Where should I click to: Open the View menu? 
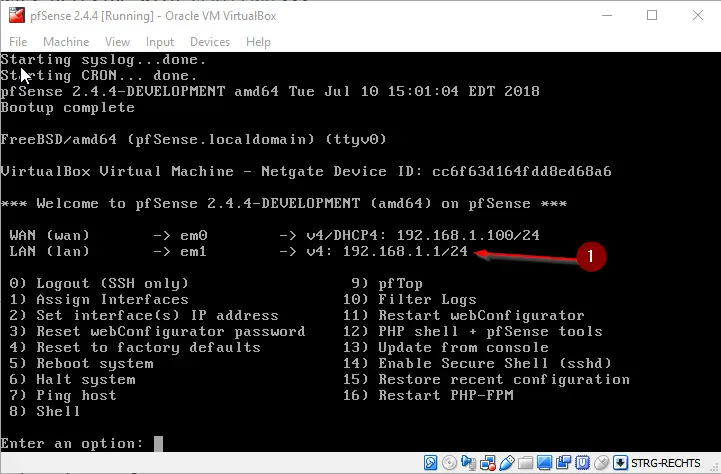click(x=117, y=42)
